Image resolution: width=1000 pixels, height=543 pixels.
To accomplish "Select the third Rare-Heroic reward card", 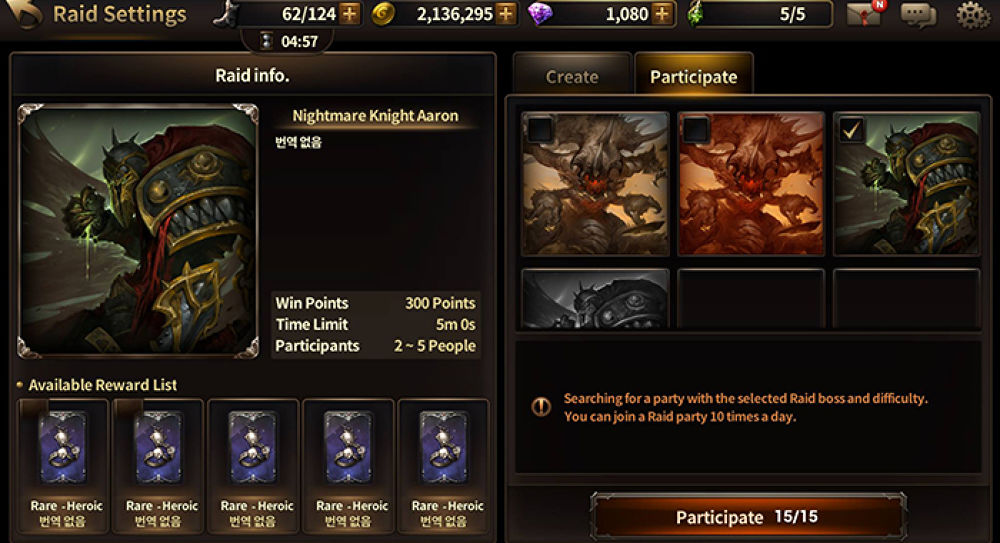I will (x=253, y=466).
